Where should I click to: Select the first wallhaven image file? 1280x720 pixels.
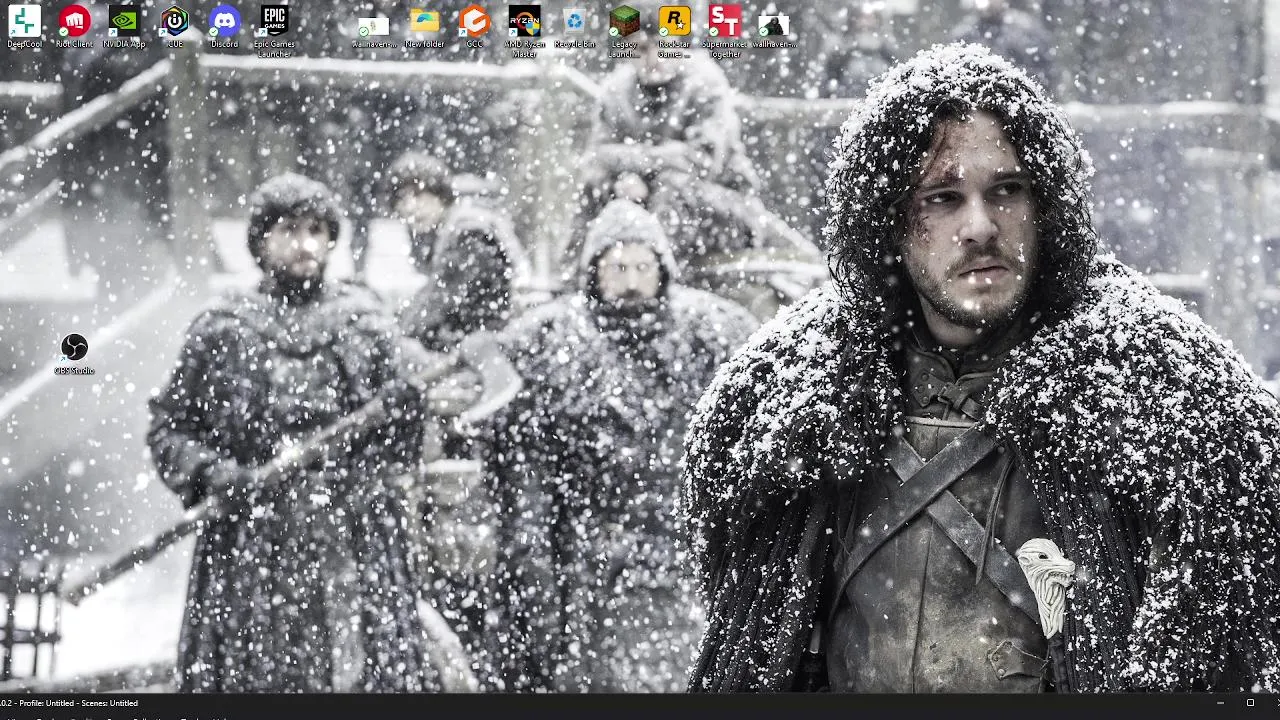point(374,30)
